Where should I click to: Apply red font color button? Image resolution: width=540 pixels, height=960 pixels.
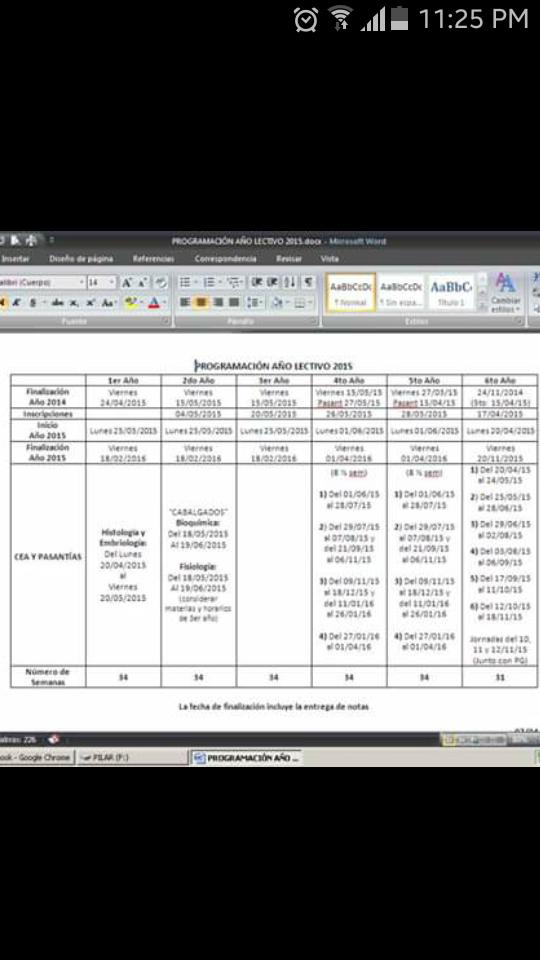154,302
